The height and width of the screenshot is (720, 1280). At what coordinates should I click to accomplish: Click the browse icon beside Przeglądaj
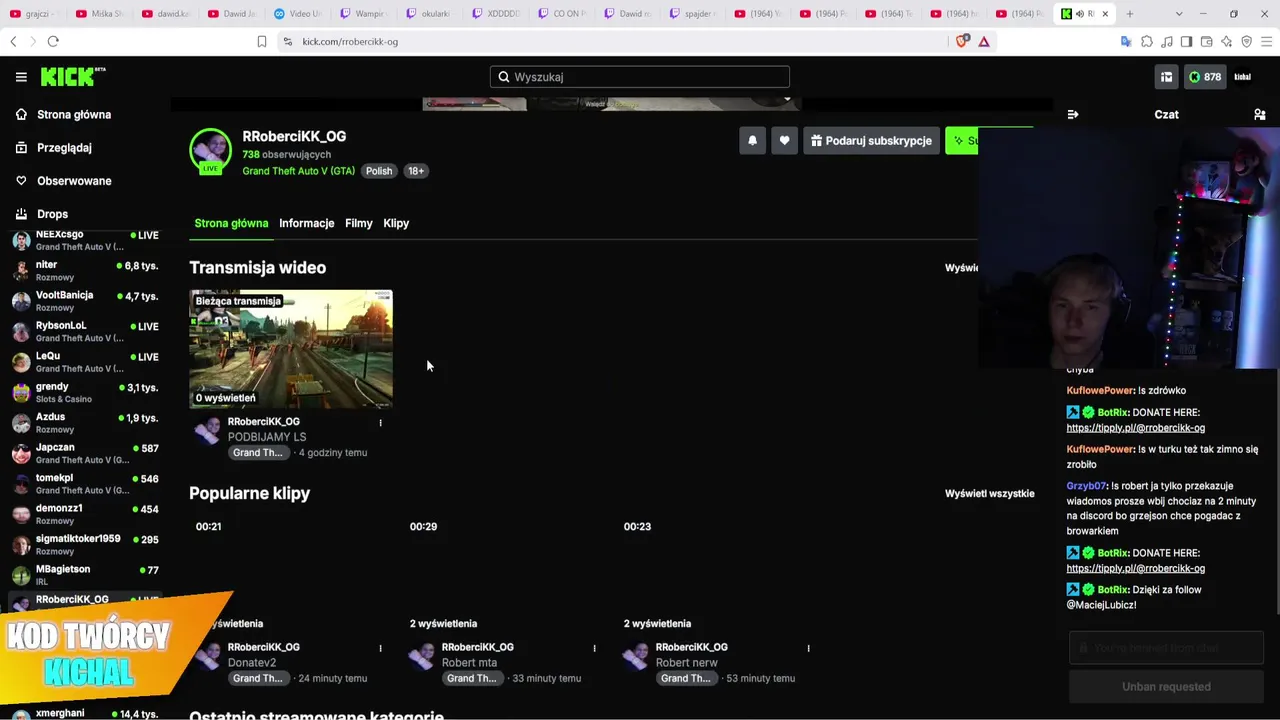click(x=21, y=148)
